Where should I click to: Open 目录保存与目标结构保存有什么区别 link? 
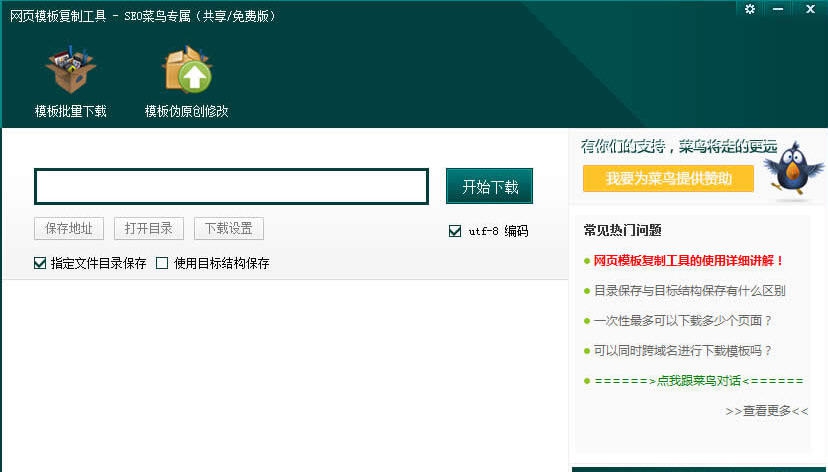[x=690, y=290]
